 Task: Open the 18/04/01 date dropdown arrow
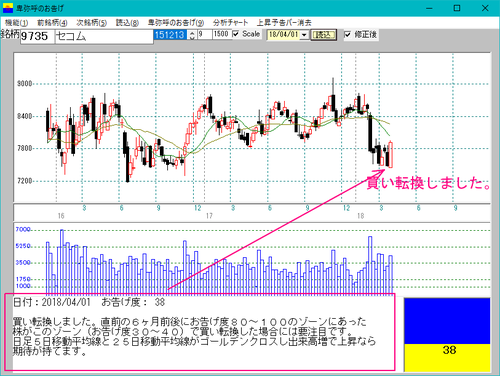click(x=304, y=35)
